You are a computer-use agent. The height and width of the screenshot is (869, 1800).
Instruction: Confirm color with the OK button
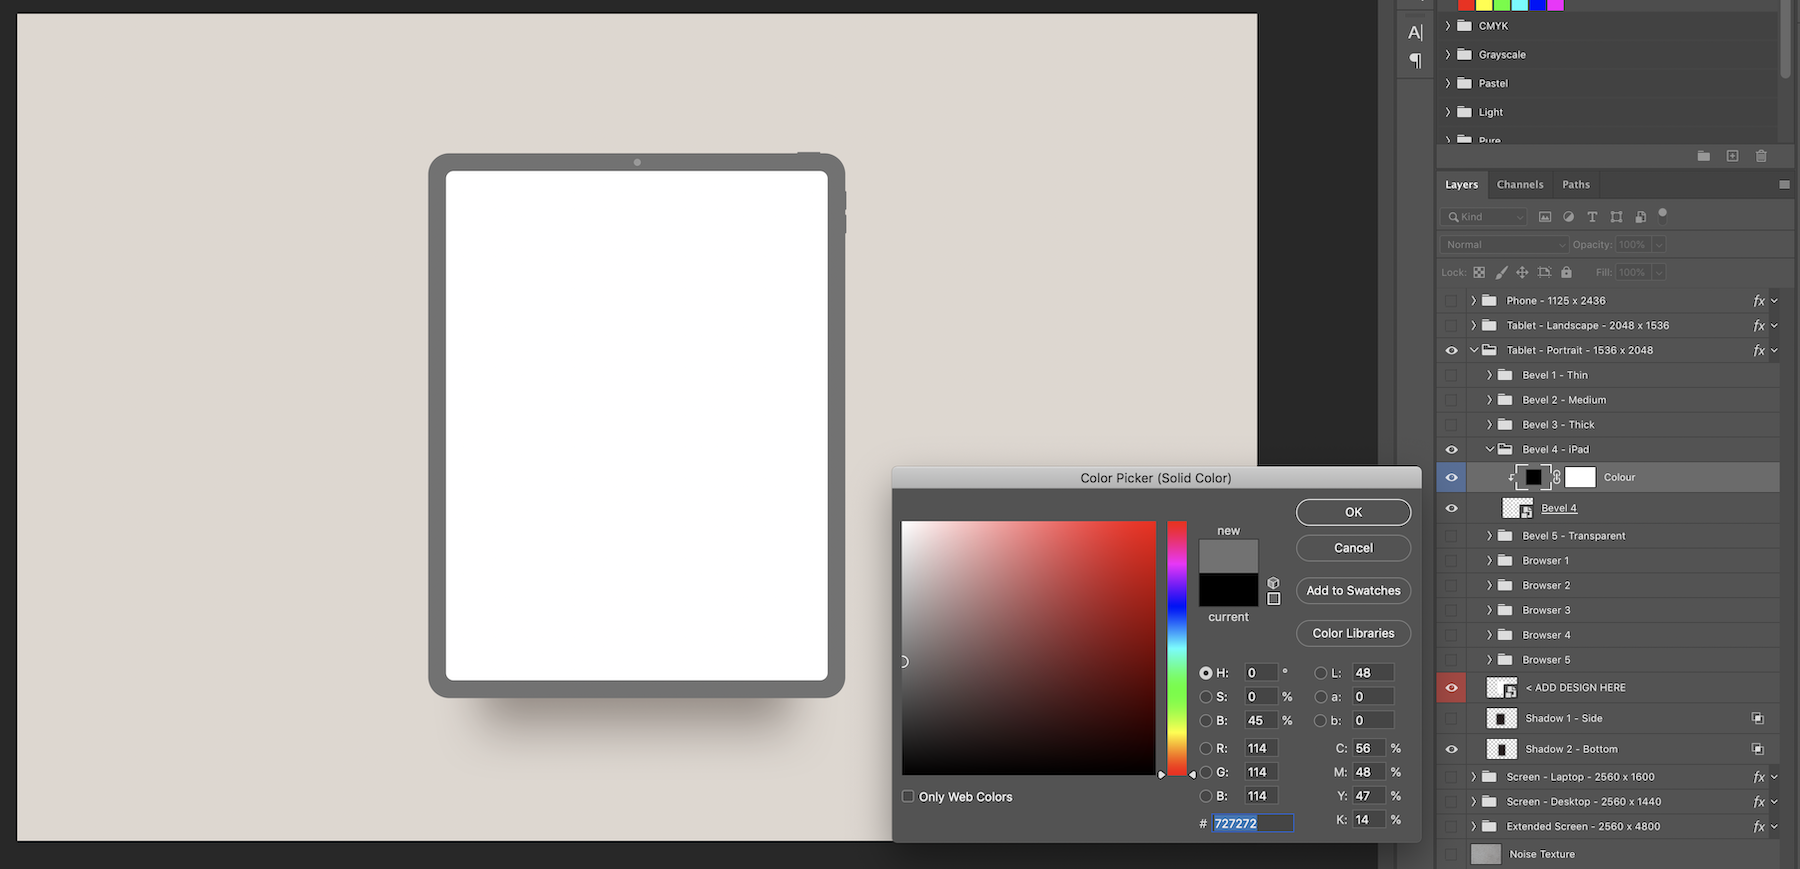coord(1353,512)
